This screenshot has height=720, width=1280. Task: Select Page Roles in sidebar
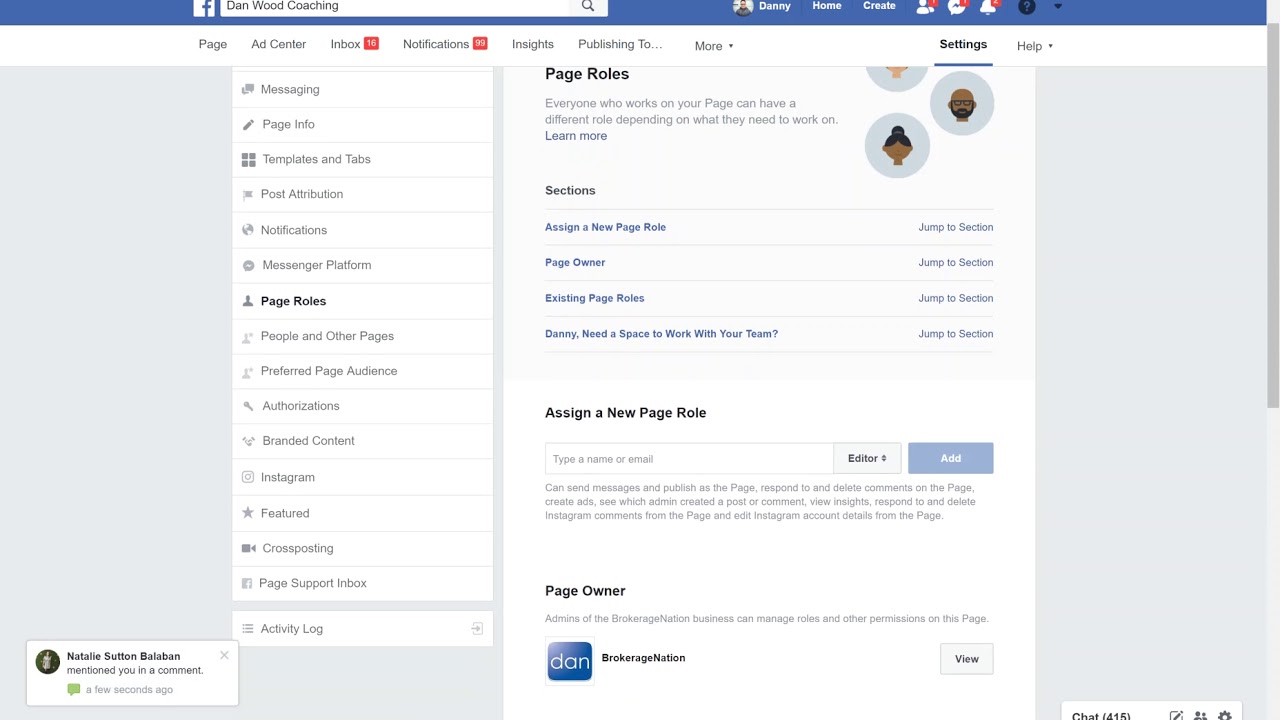click(x=362, y=301)
